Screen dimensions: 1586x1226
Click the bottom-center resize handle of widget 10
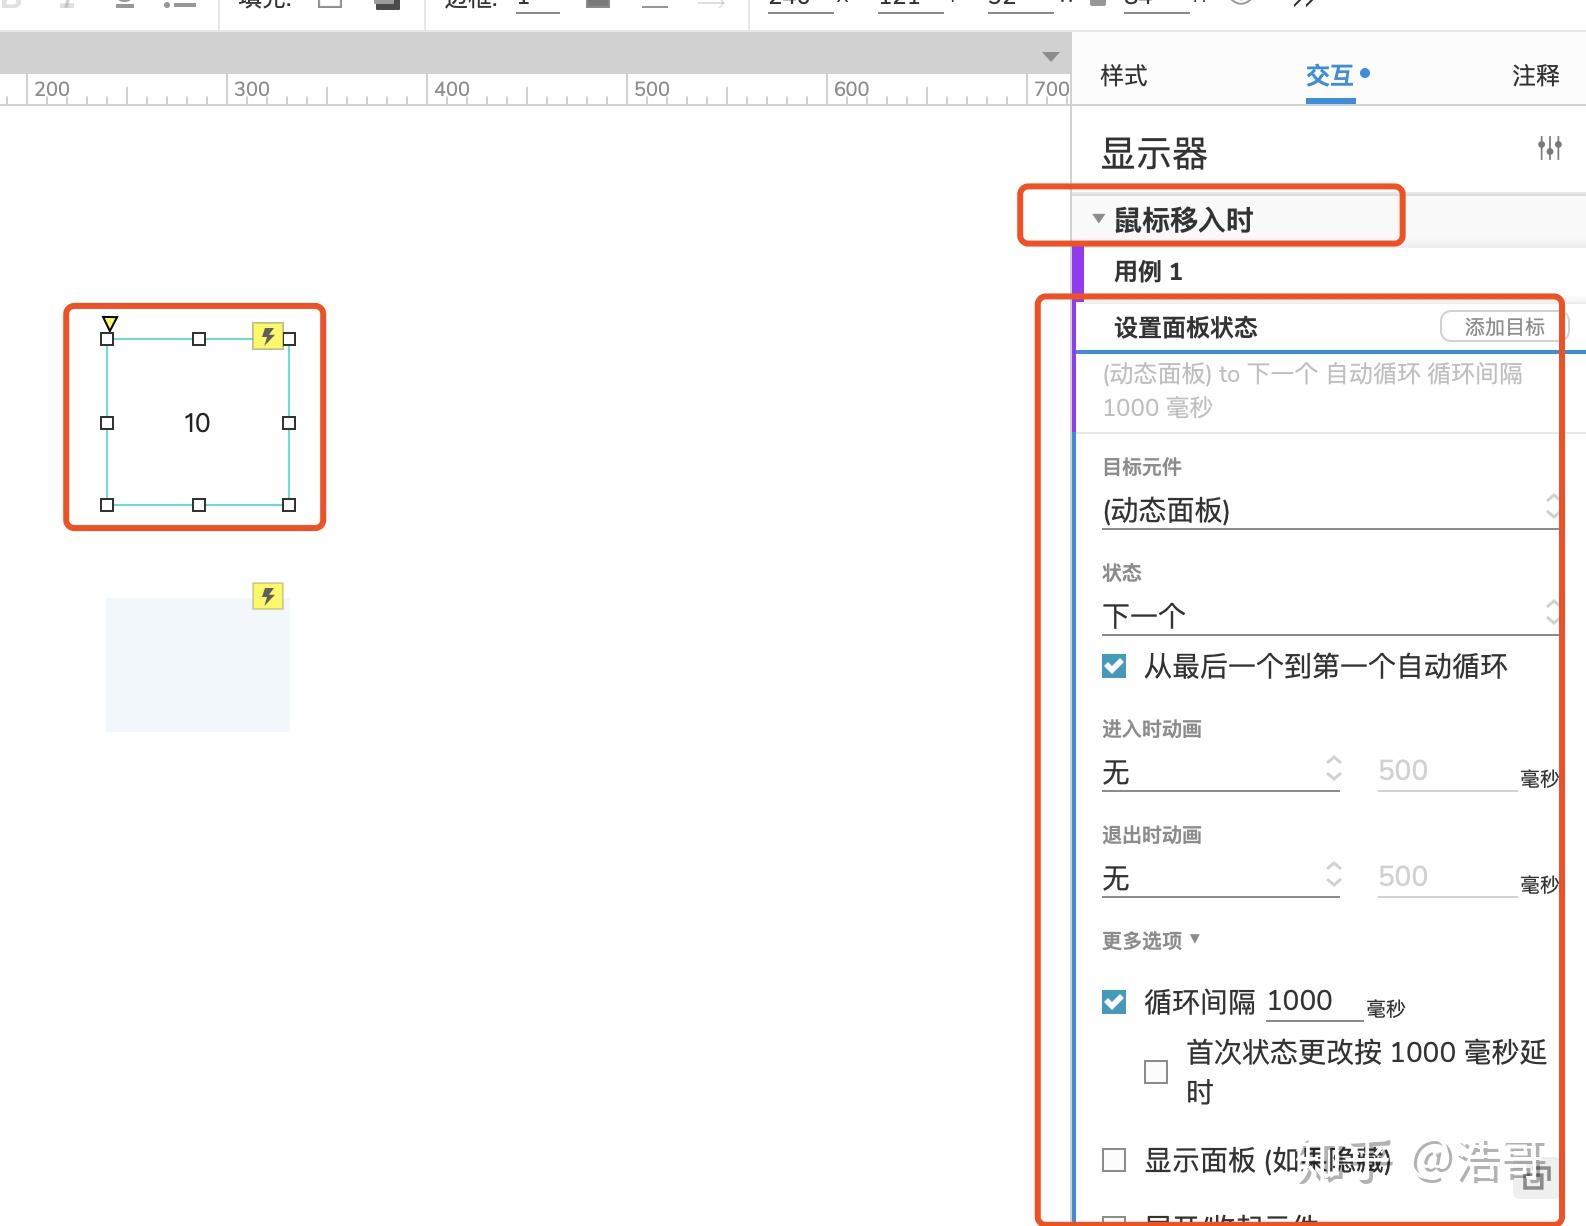click(199, 505)
